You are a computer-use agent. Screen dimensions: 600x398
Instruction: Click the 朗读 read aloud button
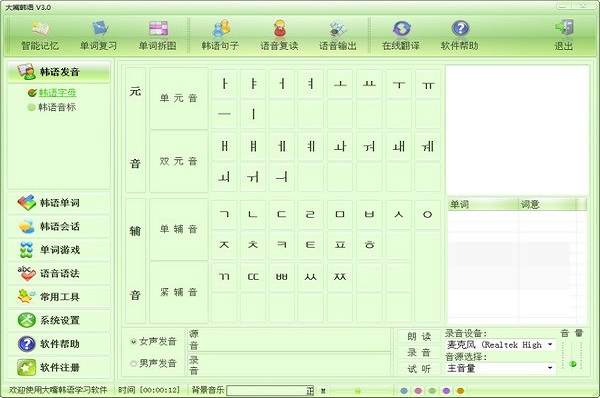(419, 337)
